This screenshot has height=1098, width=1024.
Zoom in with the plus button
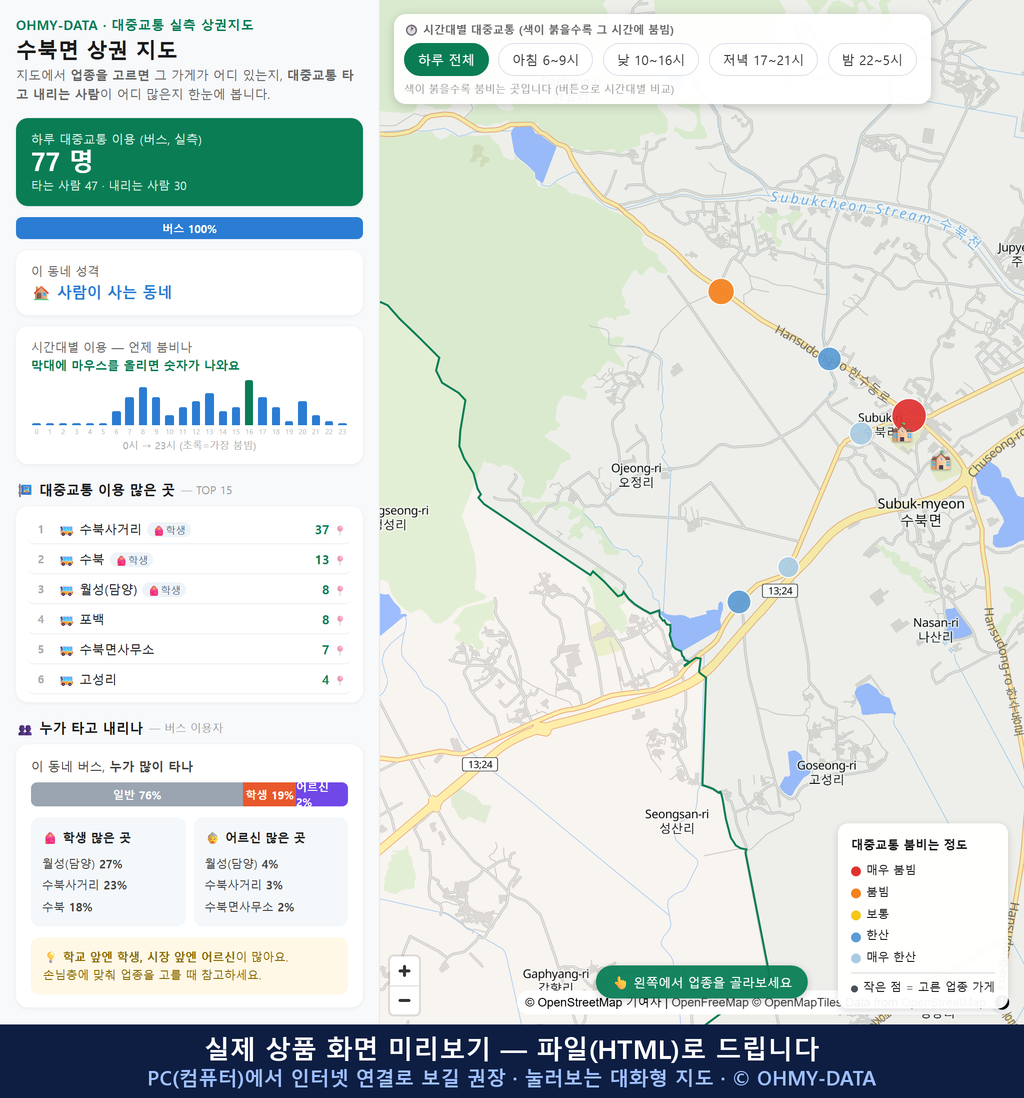(x=404, y=971)
